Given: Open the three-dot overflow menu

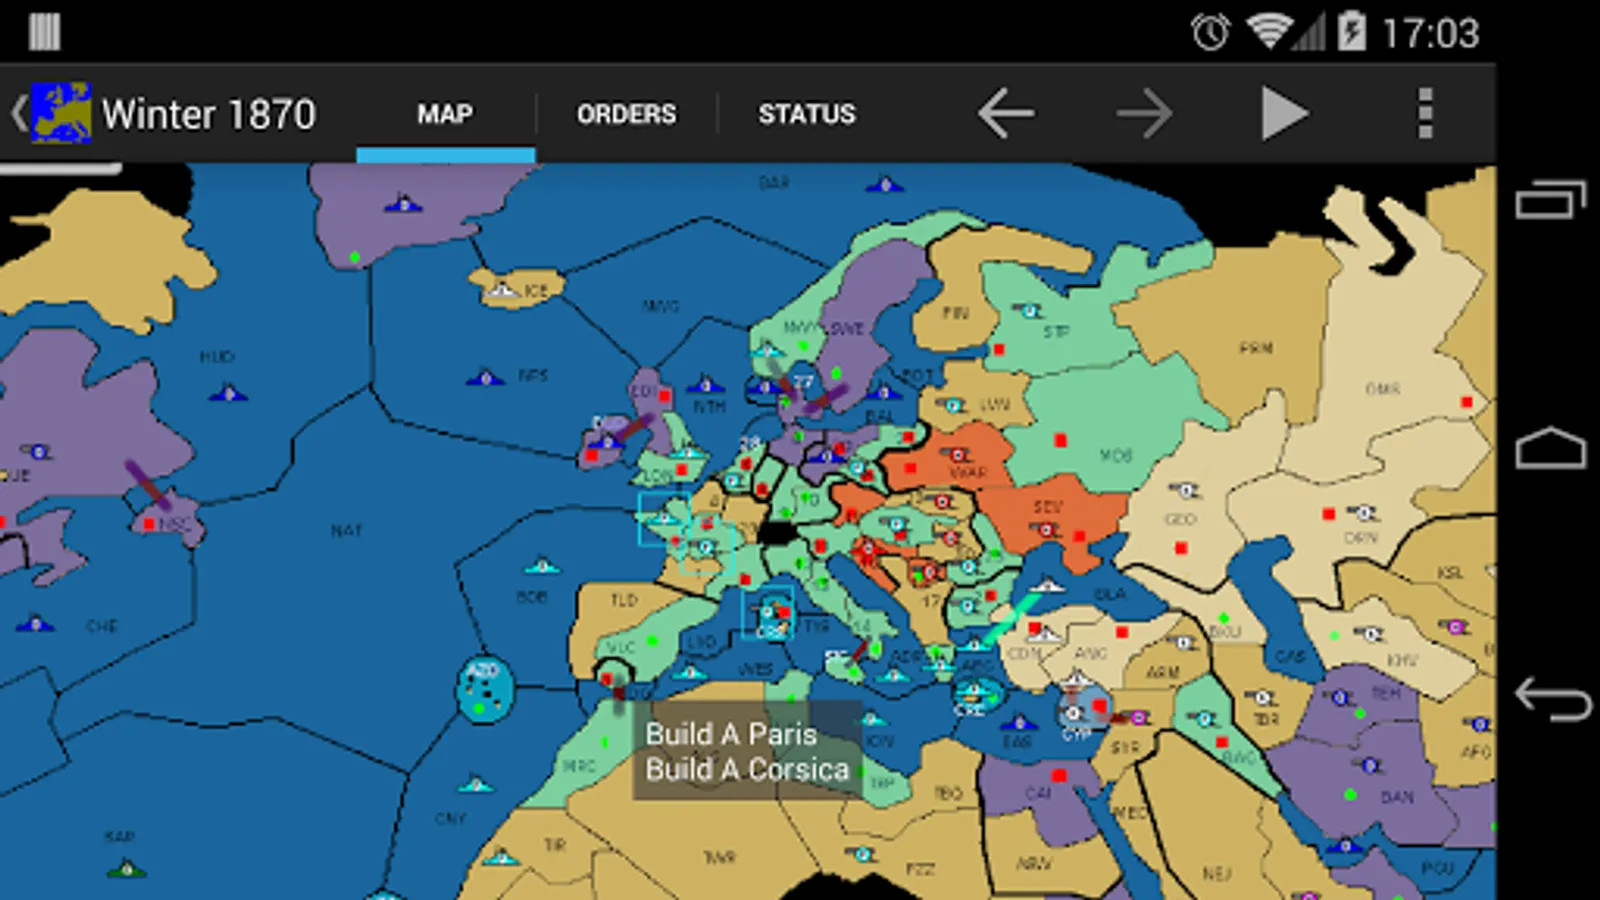Looking at the screenshot, I should point(1425,113).
